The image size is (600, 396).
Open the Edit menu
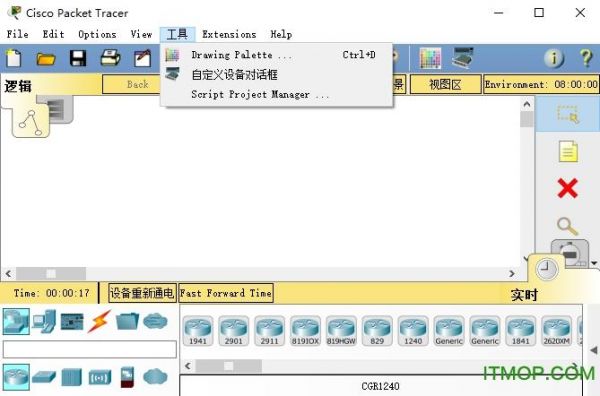[54, 34]
